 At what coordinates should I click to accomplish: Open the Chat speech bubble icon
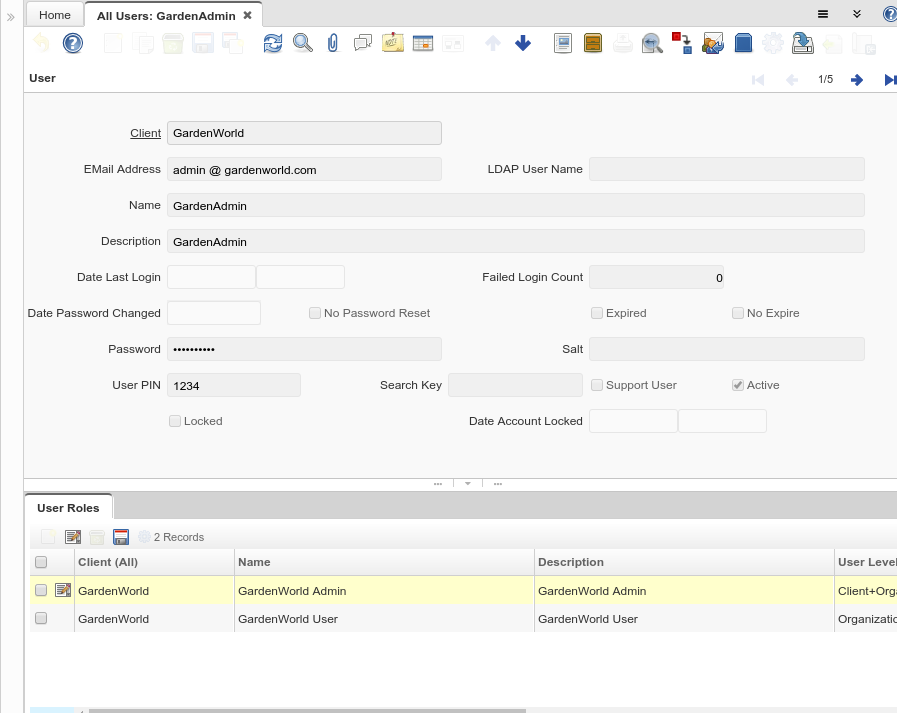coord(363,43)
